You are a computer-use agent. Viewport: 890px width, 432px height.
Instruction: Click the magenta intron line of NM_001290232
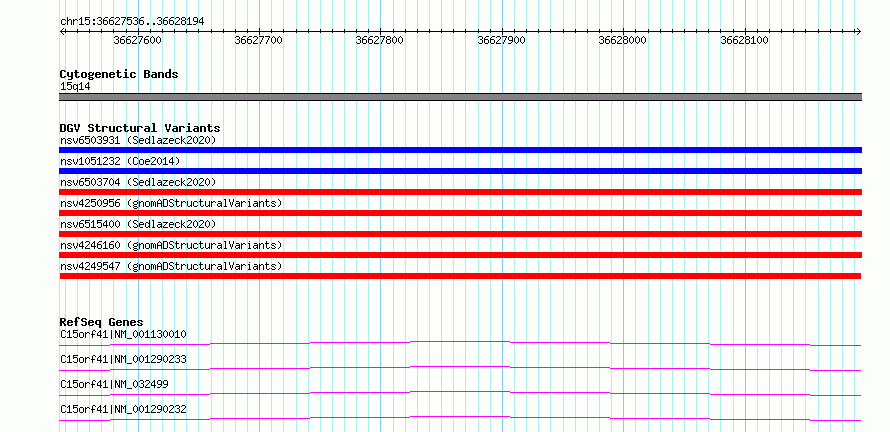(x=460, y=418)
